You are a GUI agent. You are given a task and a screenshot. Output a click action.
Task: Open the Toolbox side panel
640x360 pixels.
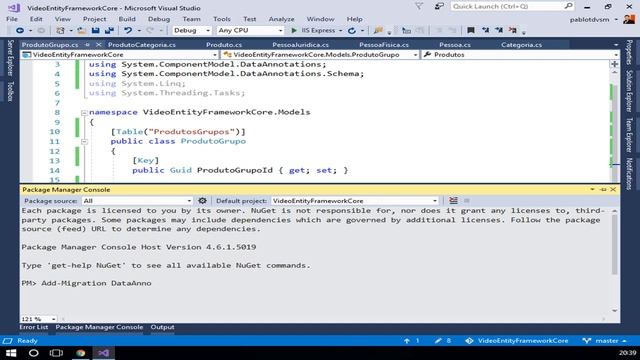(10, 91)
